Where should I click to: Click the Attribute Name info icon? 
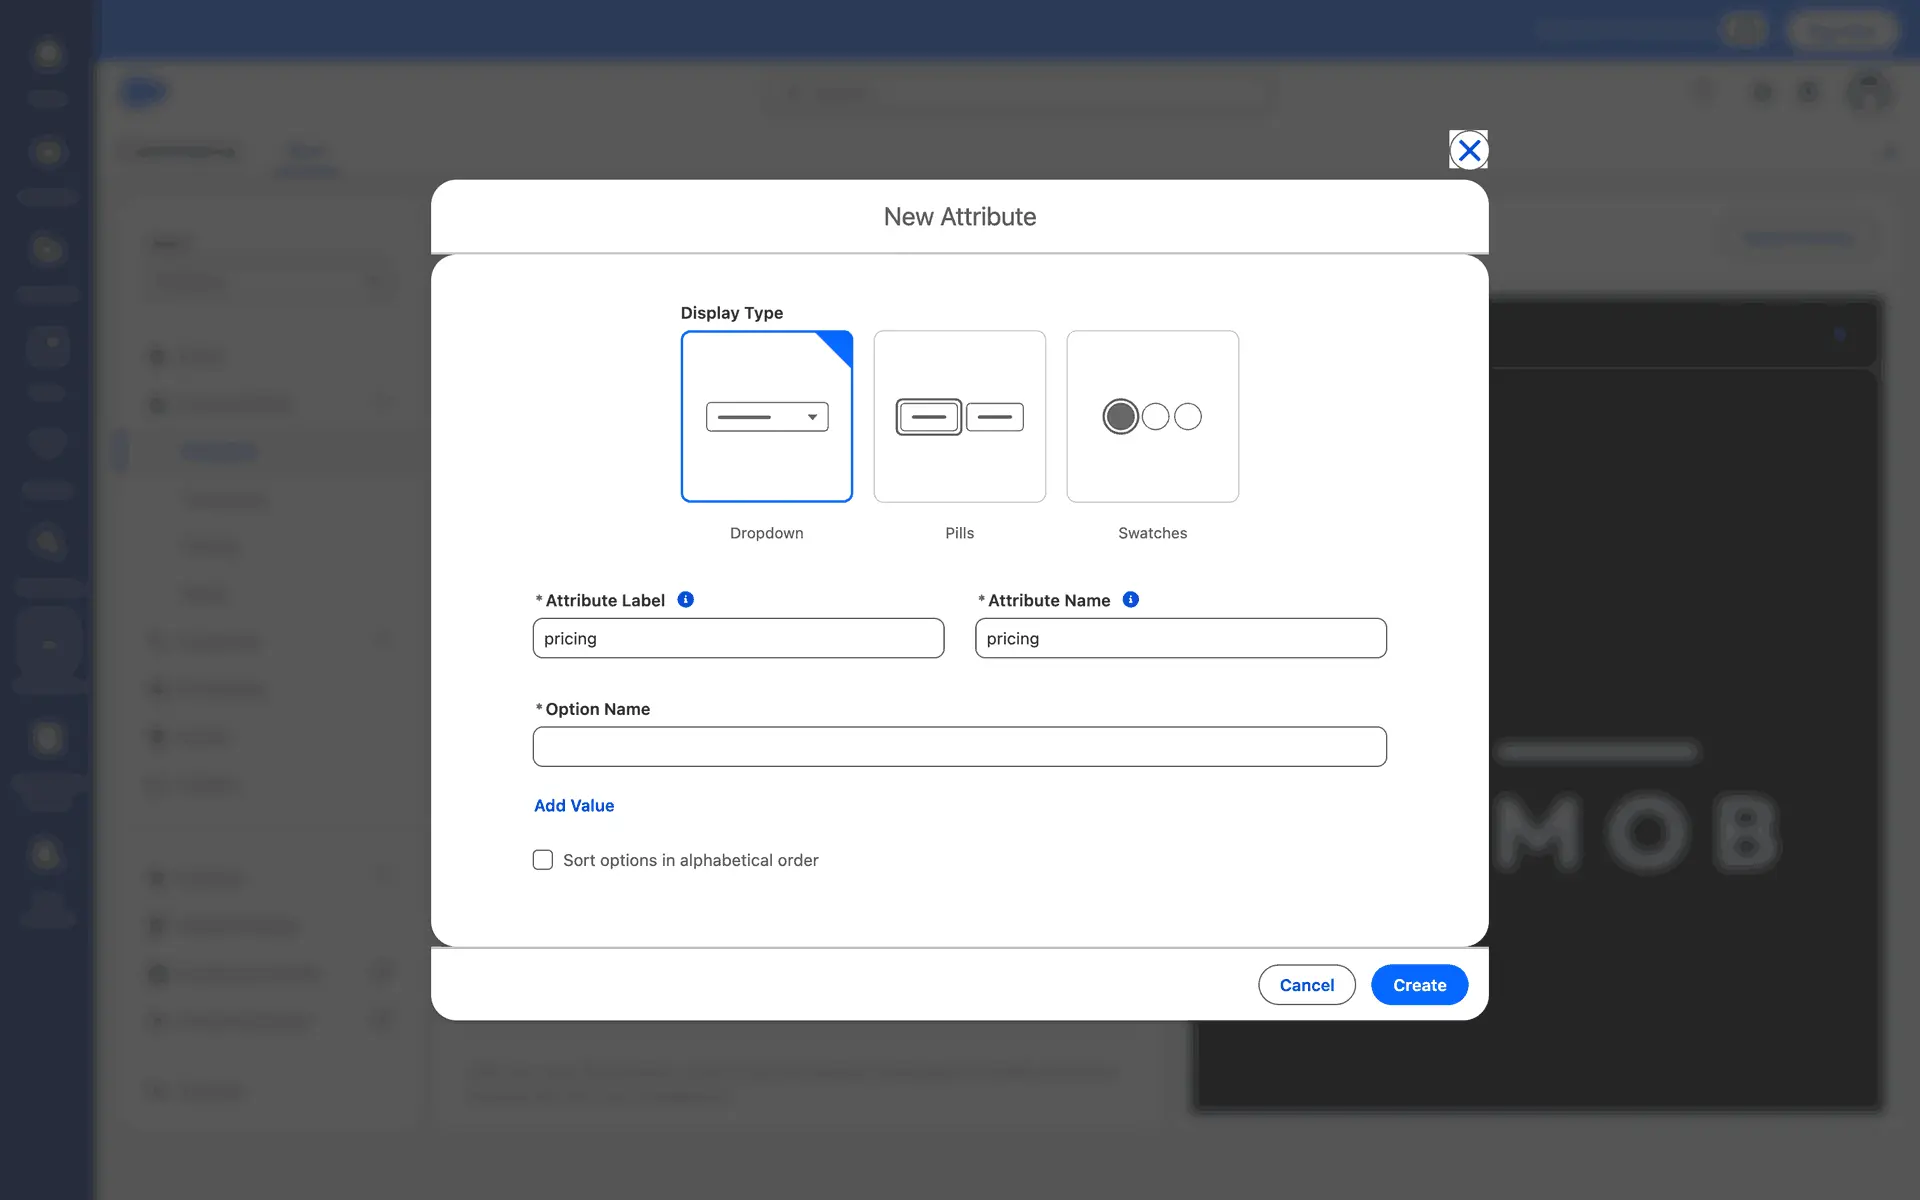(x=1130, y=600)
